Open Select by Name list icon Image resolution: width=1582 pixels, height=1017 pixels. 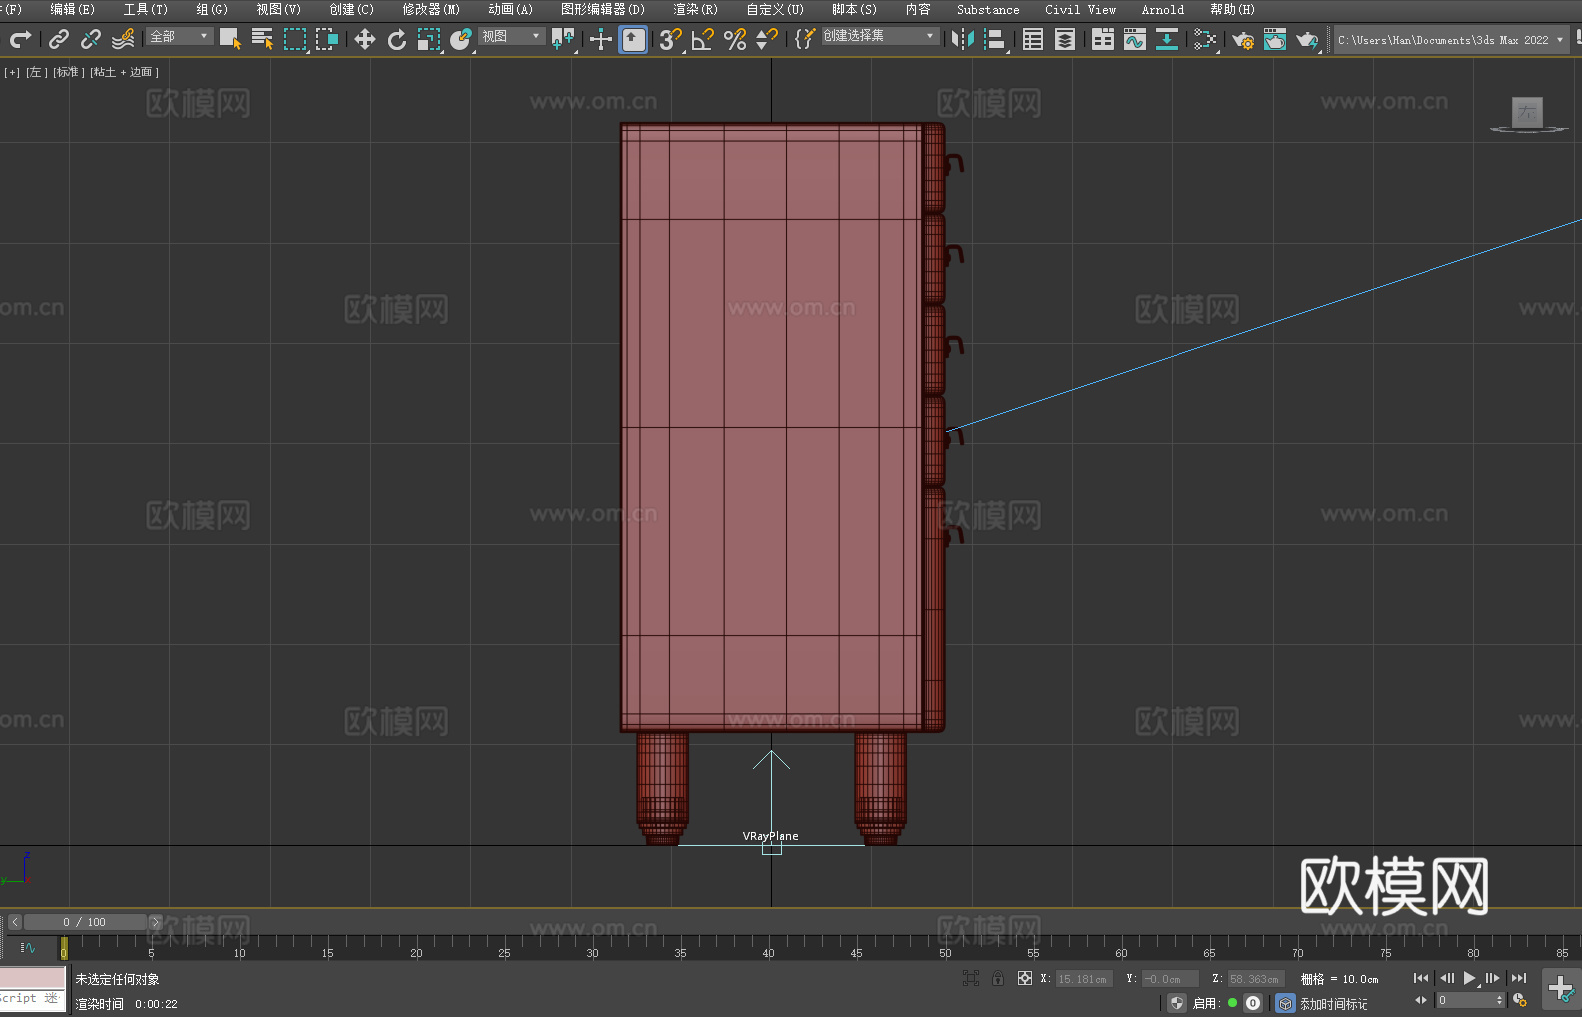click(262, 39)
